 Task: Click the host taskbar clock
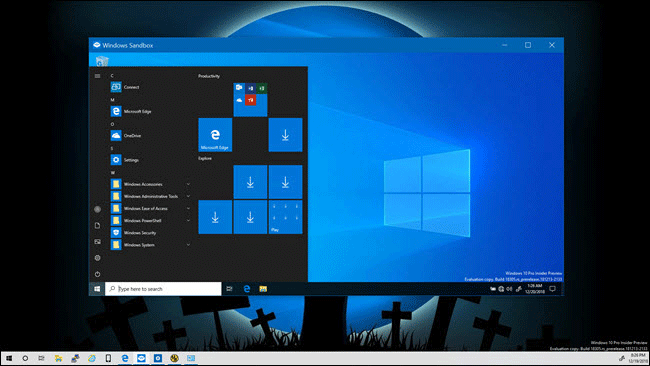coord(638,358)
